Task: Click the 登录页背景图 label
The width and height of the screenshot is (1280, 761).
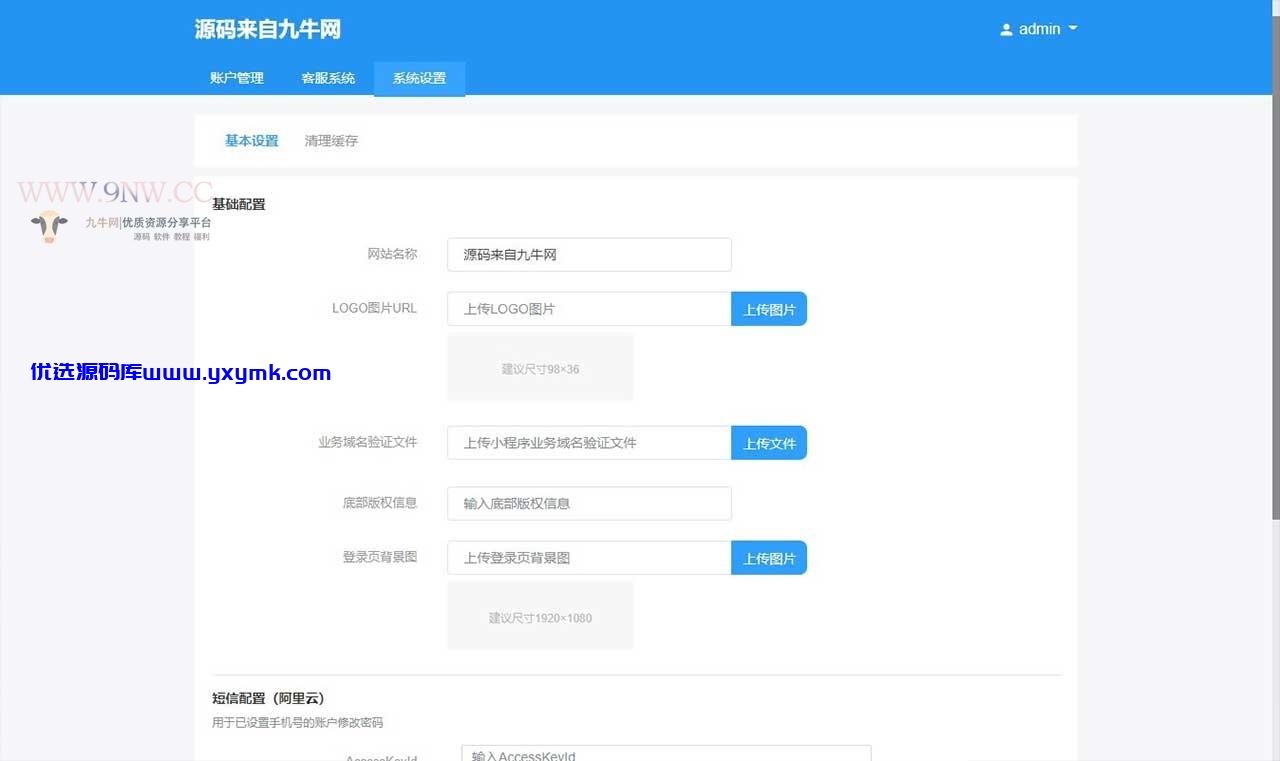Action: 379,557
